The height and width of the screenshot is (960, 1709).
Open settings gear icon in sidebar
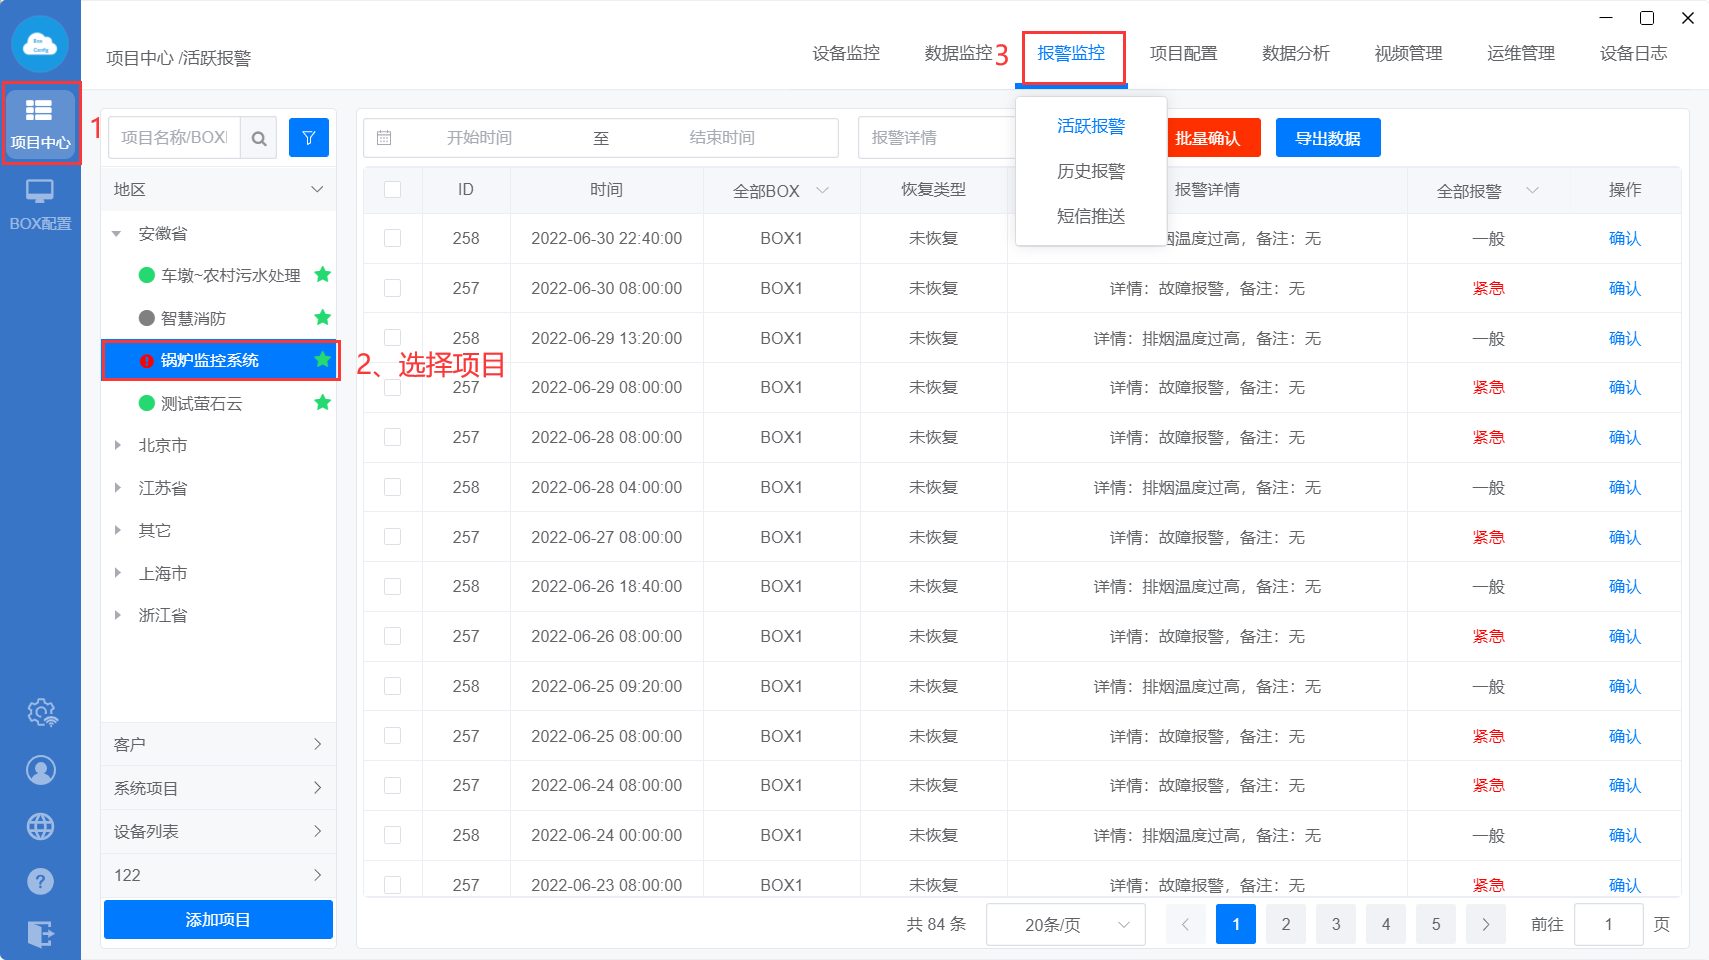(x=41, y=712)
